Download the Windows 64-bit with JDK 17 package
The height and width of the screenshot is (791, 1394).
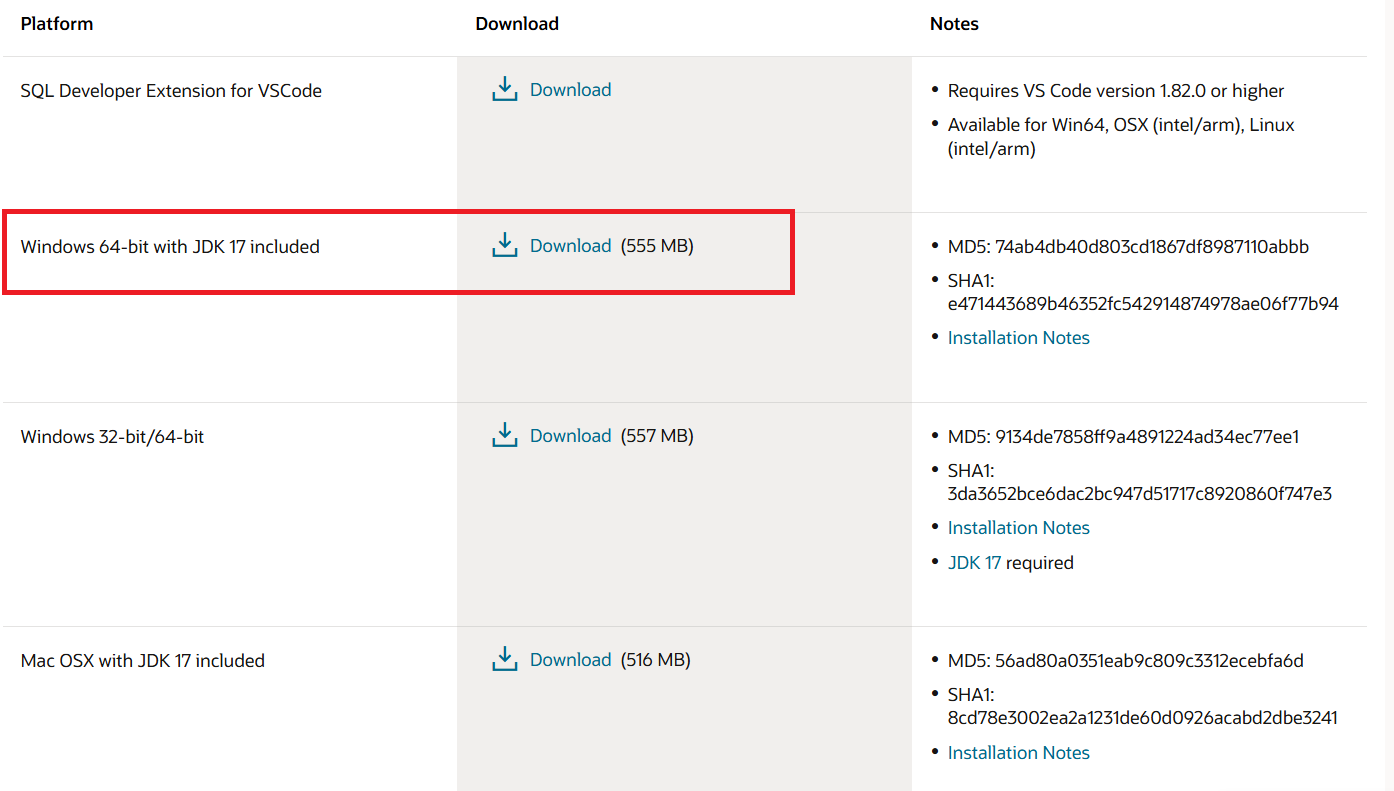tap(570, 245)
